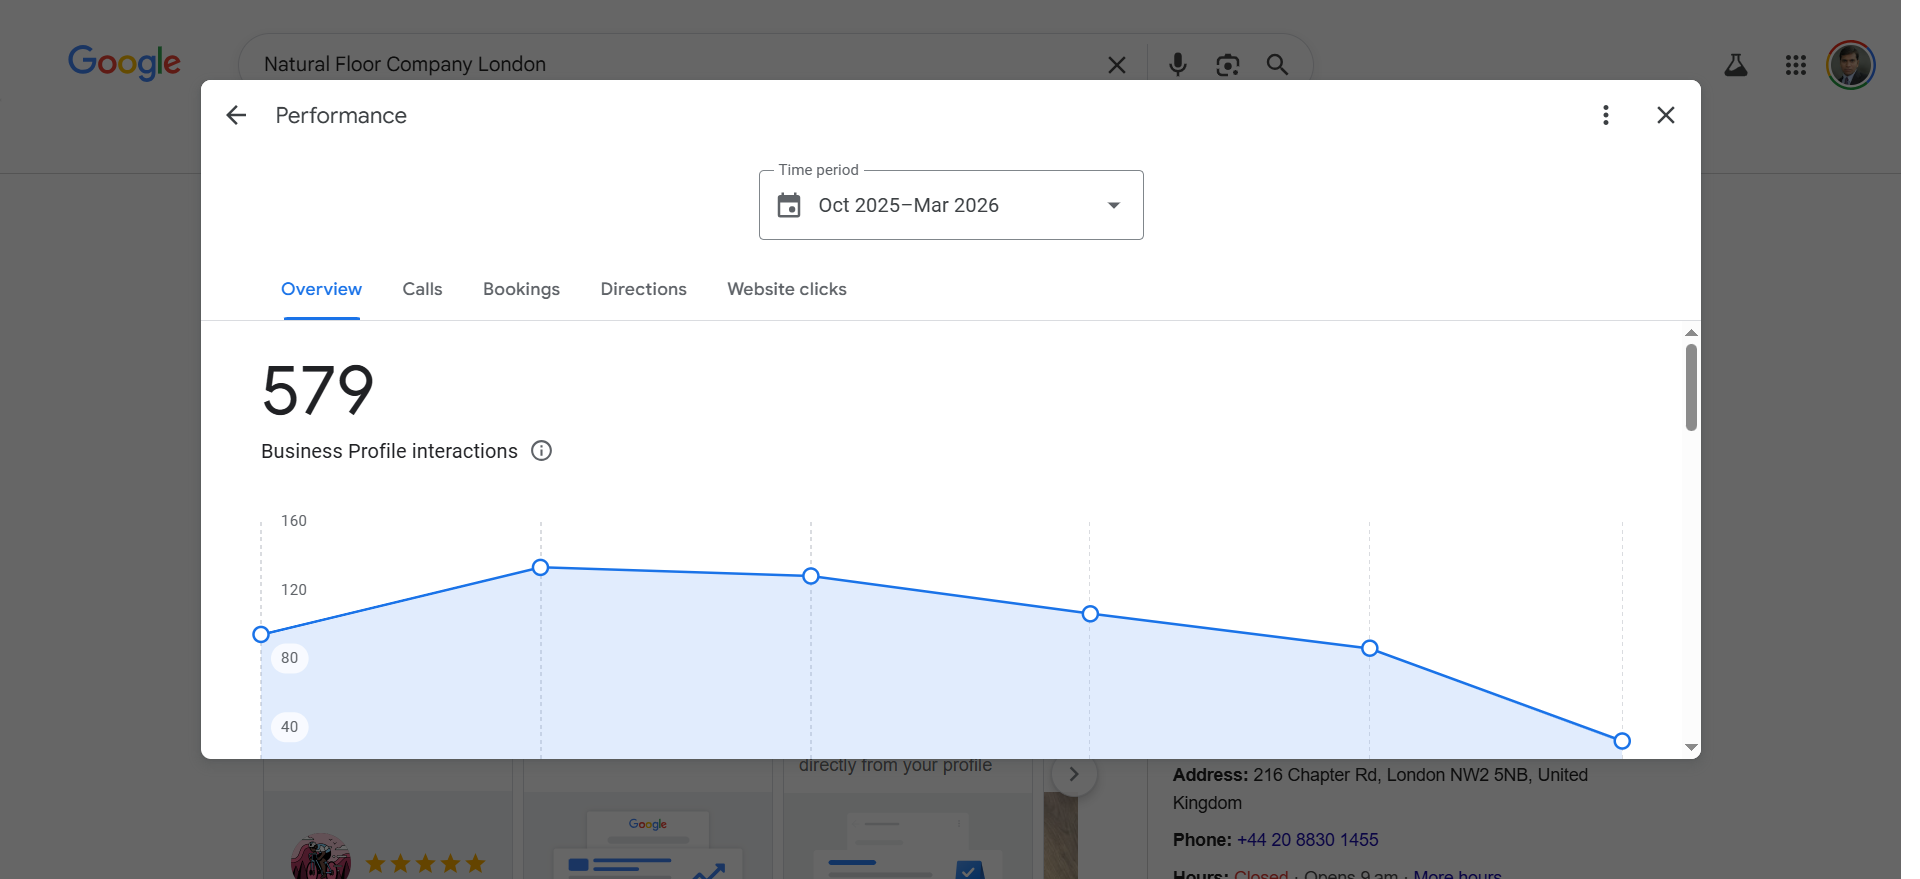Image resolution: width=1920 pixels, height=879 pixels.
Task: Click the 40 axis label
Action: click(x=290, y=727)
